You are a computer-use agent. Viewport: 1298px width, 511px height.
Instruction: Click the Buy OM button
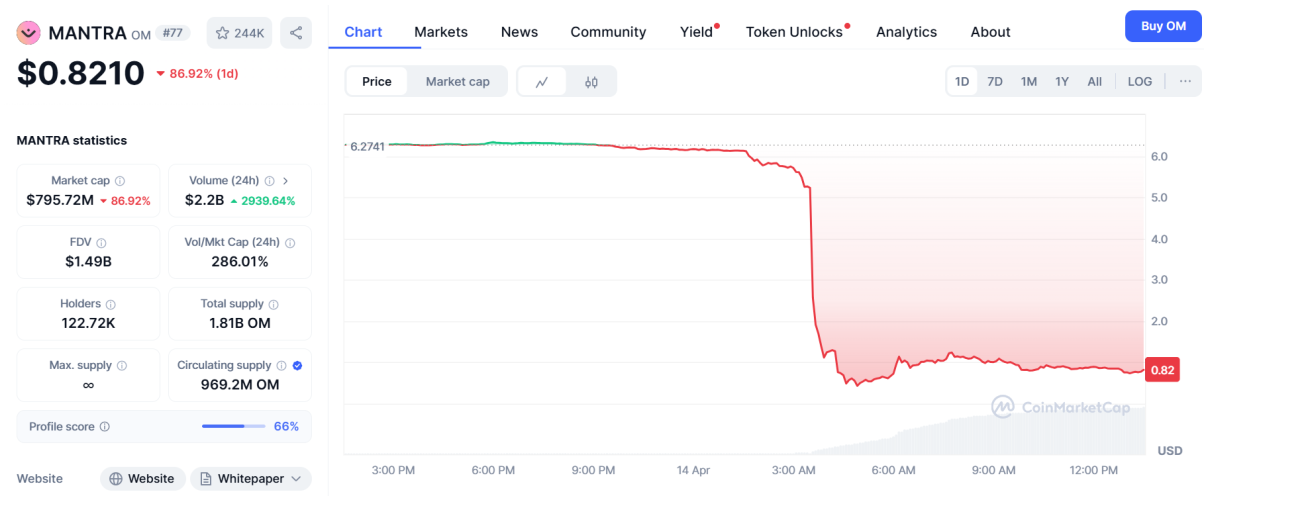1163,26
